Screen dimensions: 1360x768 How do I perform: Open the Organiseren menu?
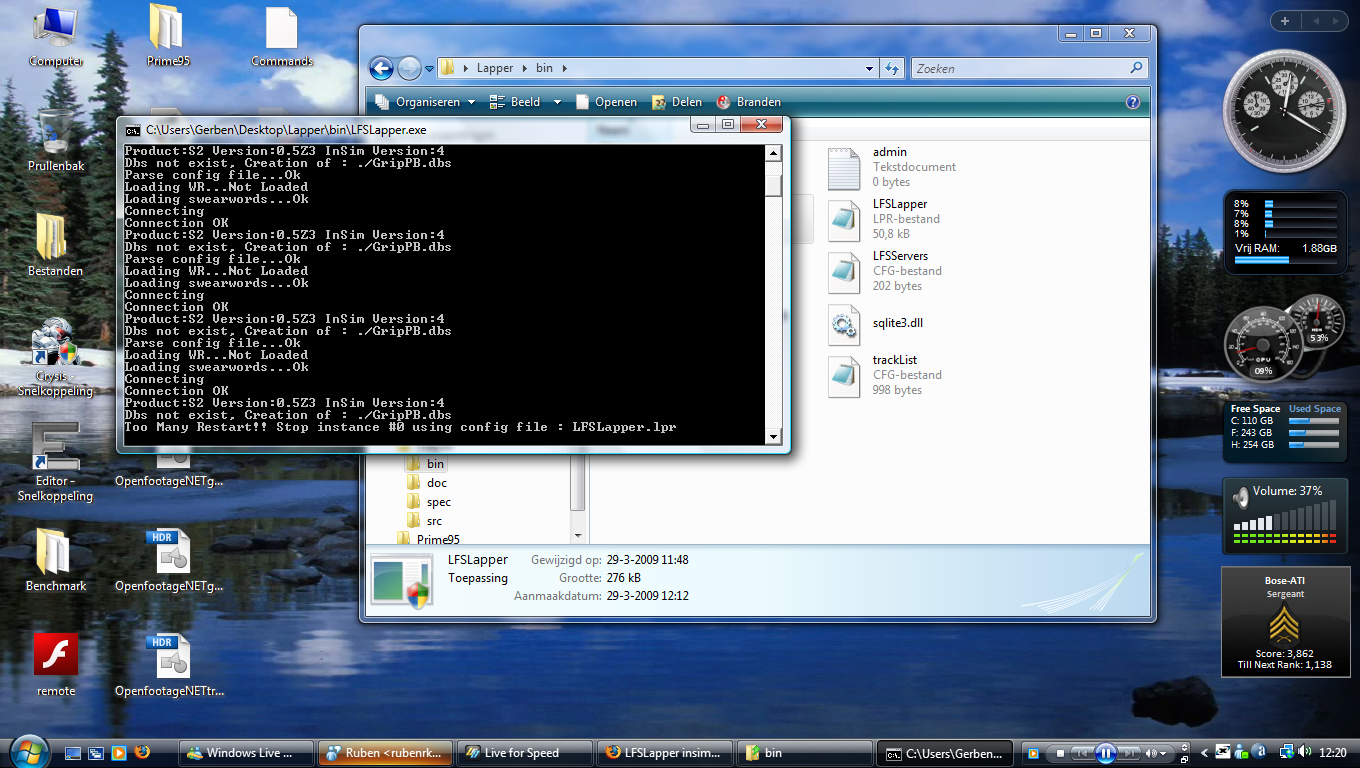[427, 102]
